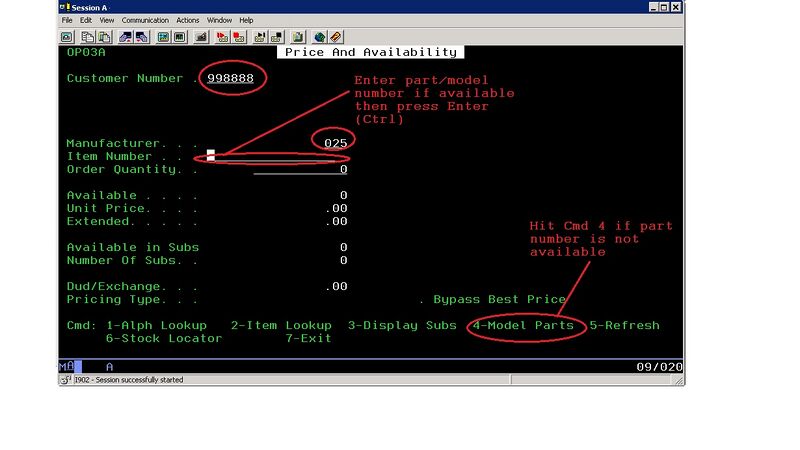
Task: Open the File menu
Action: (x=67, y=20)
